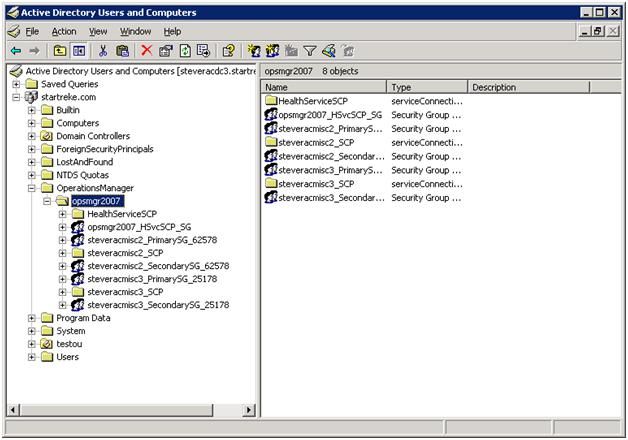This screenshot has width=628, height=440.
Task: Select NTDS Quotas in the tree
Action: click(83, 175)
